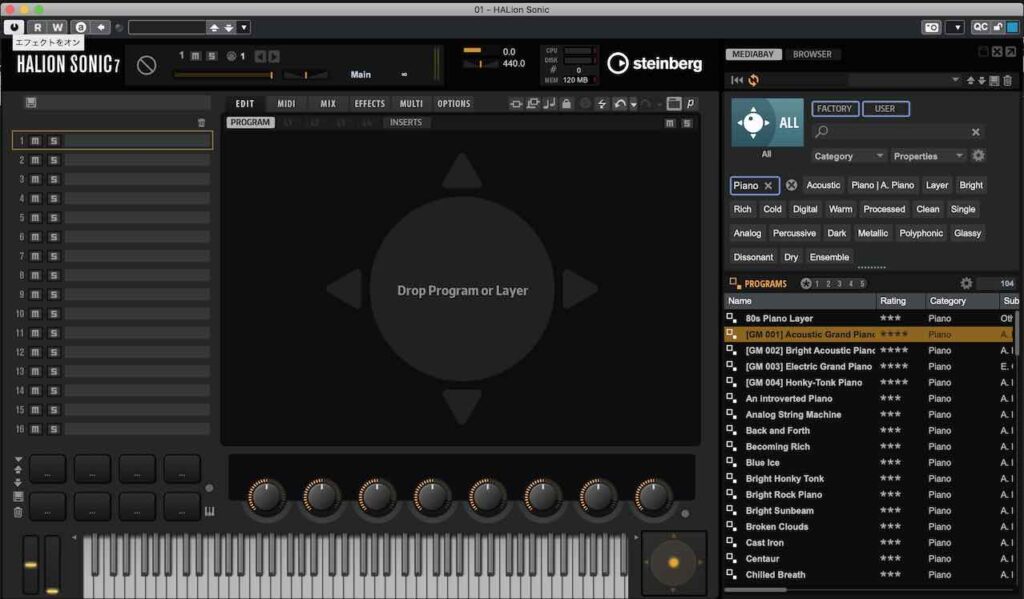Screen dimensions: 1024x599
Task: Open the Properties filter dropdown
Action: coord(928,156)
